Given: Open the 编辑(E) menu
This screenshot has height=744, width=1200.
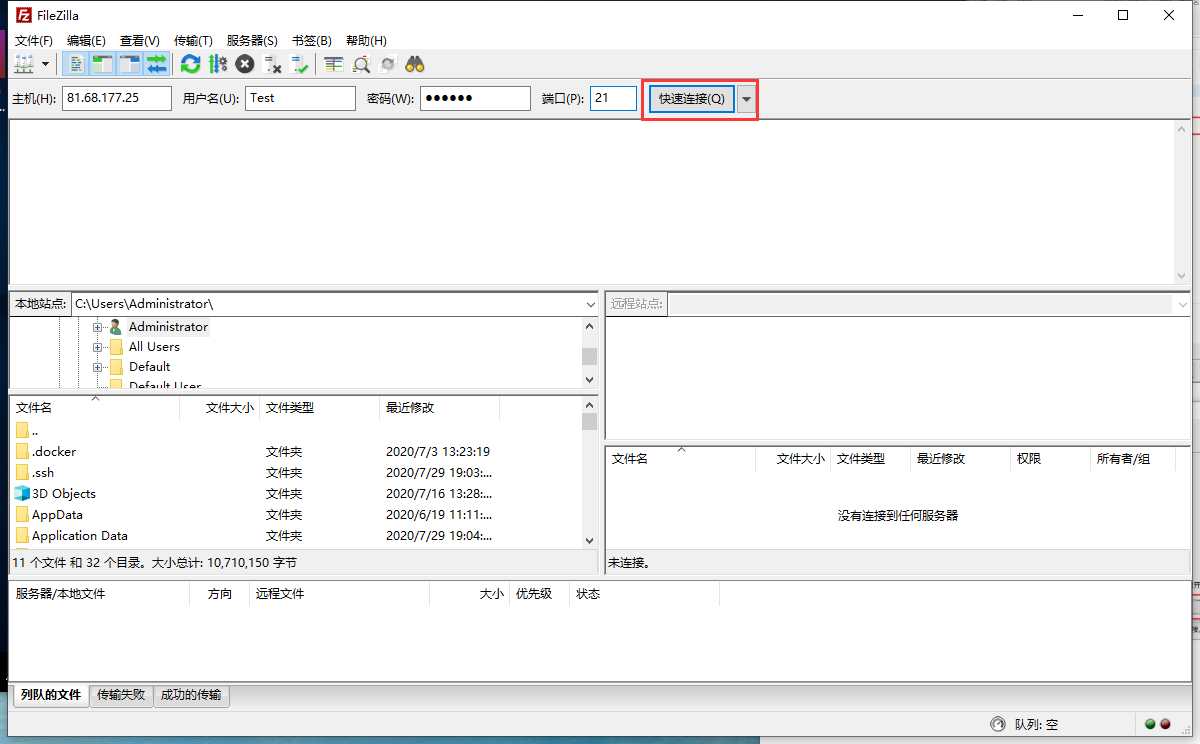Looking at the screenshot, I should (86, 41).
